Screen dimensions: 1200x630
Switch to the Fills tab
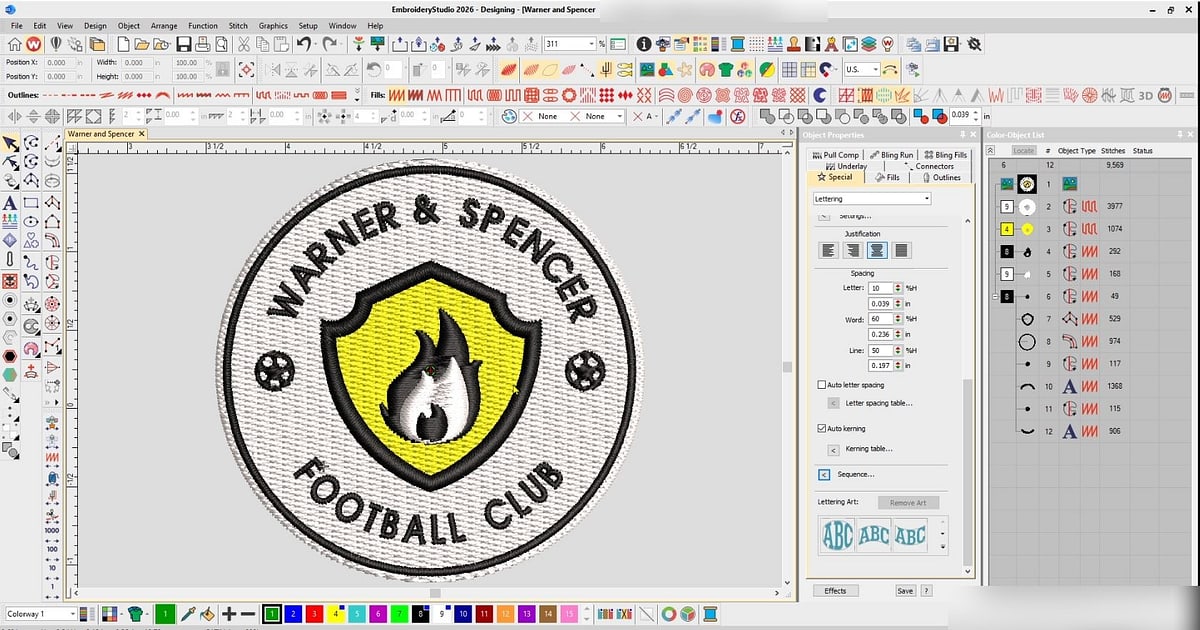[887, 177]
